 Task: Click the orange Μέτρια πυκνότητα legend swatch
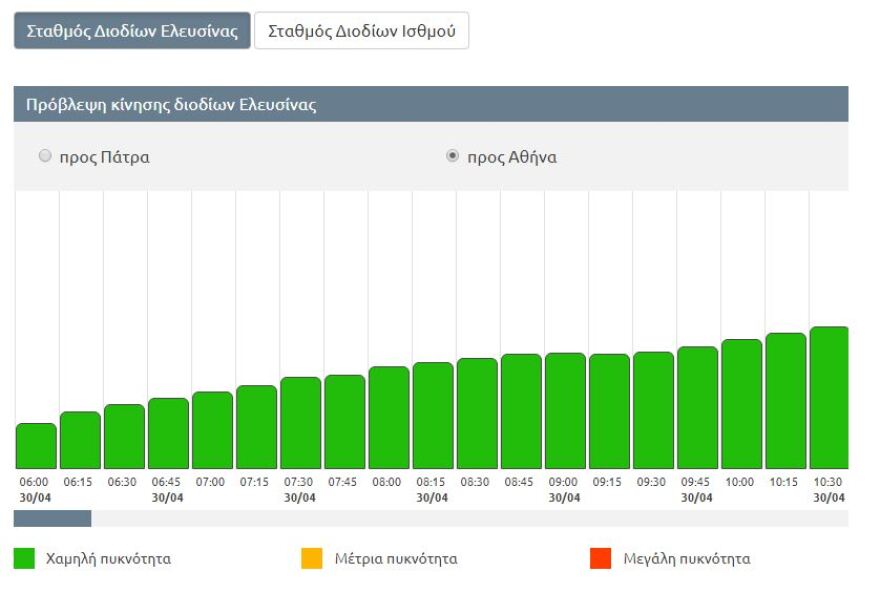[x=312, y=559]
